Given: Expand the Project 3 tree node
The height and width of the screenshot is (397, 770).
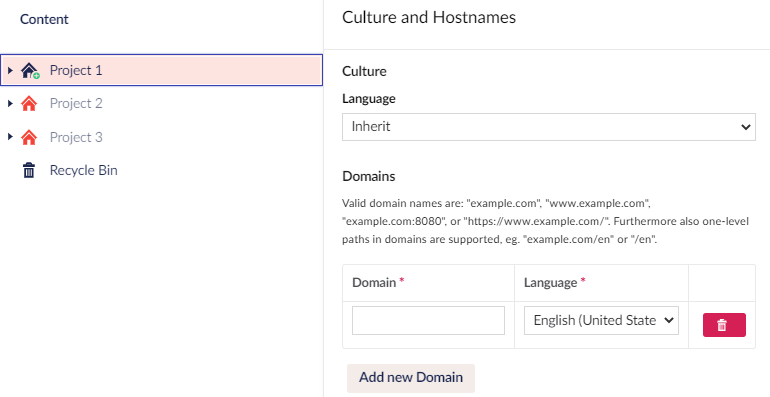Looking at the screenshot, I should [10, 137].
